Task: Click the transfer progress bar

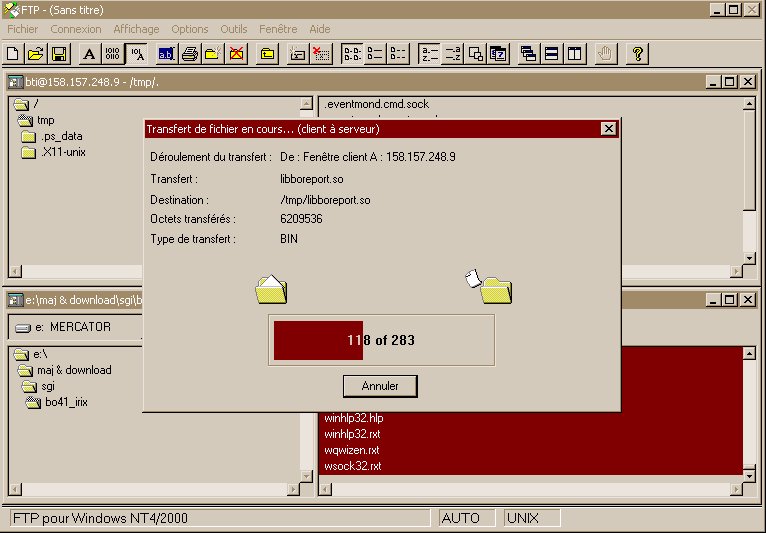Action: point(381,340)
